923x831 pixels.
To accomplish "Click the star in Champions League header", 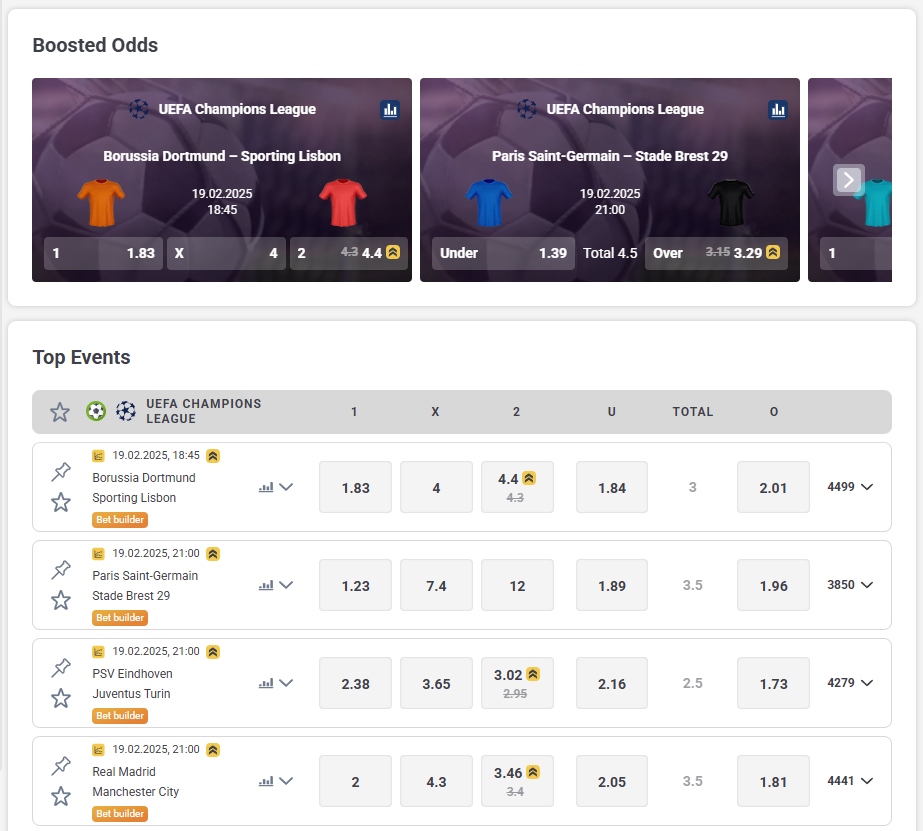I will pos(59,412).
